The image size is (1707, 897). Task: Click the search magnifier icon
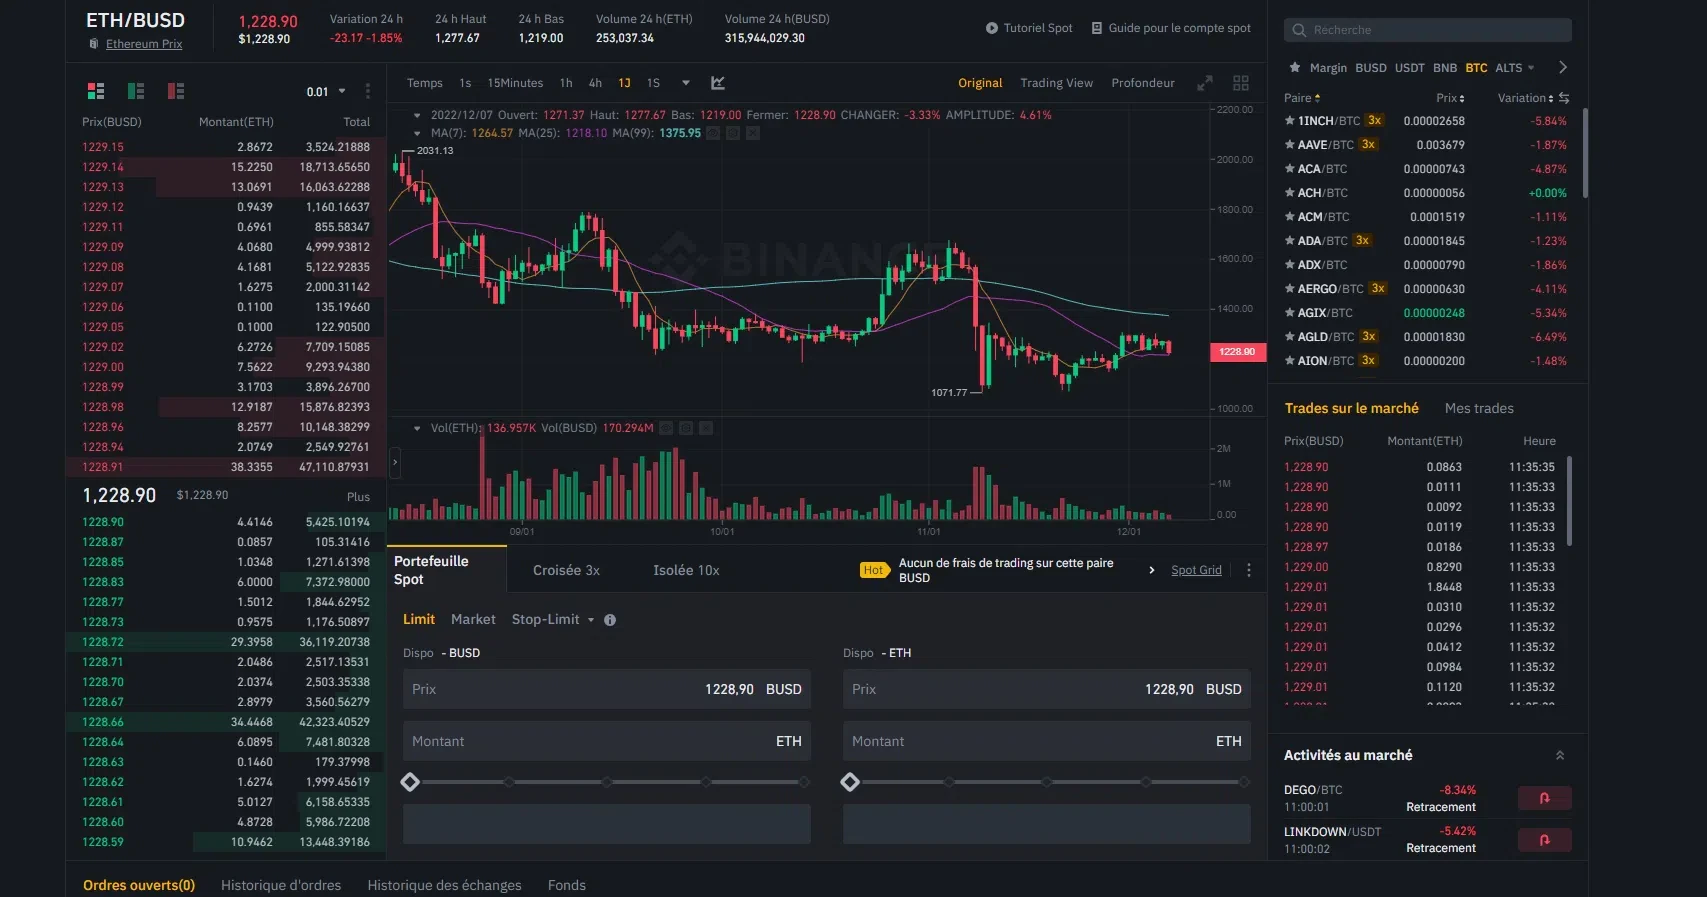(1299, 30)
